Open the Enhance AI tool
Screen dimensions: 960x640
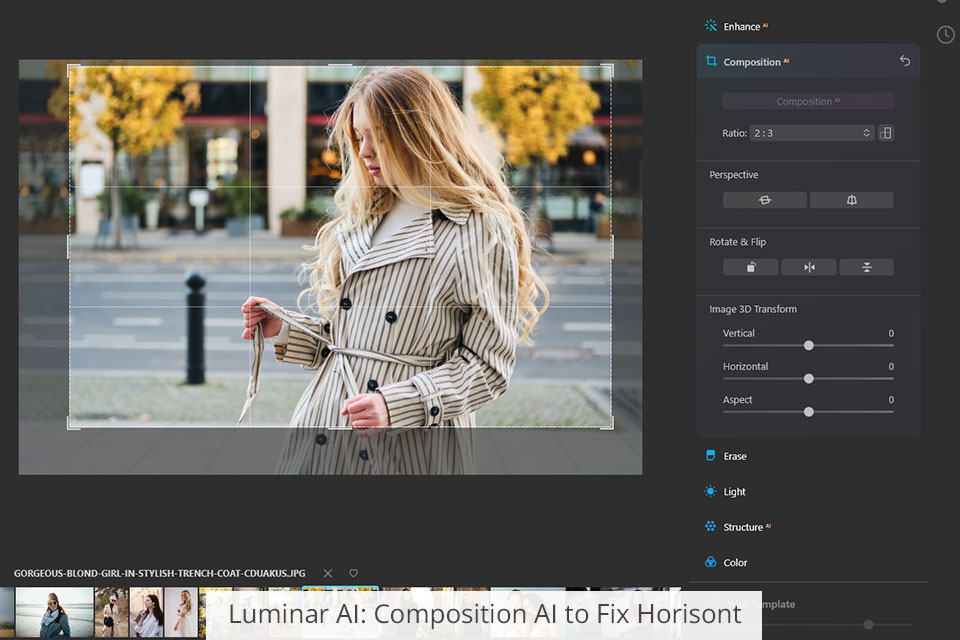click(x=745, y=26)
